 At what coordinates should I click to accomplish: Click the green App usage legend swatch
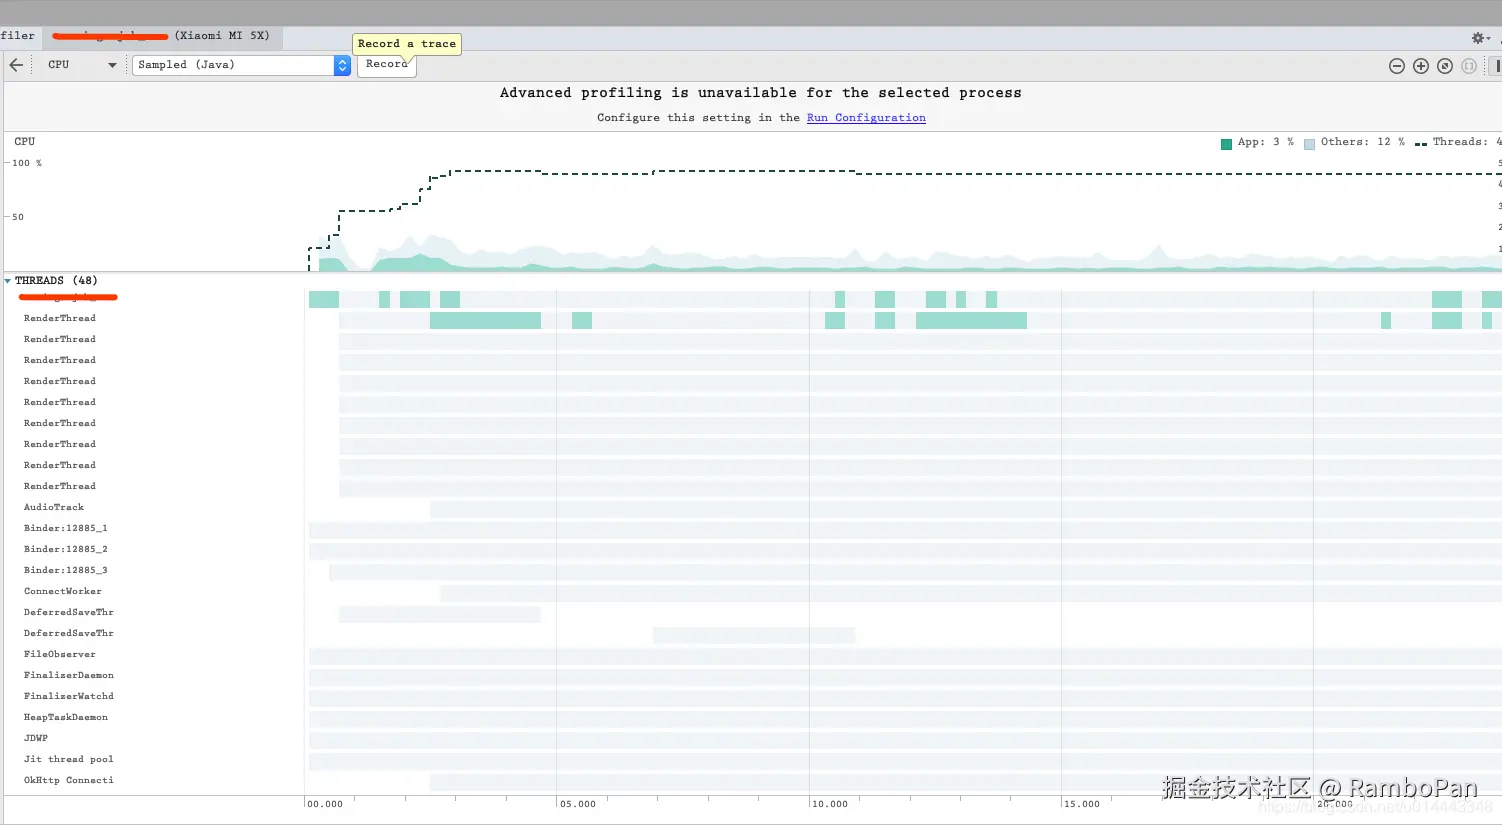[1226, 144]
